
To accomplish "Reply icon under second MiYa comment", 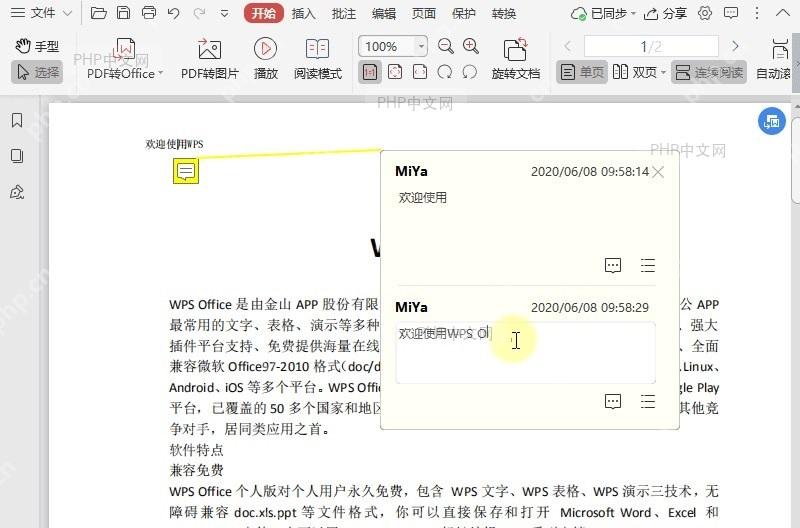I will (x=613, y=401).
